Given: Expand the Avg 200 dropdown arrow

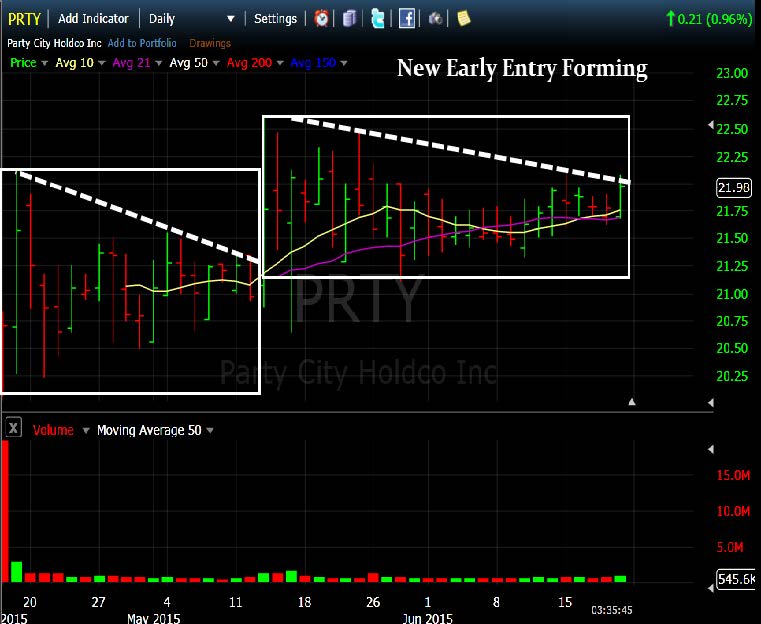Looking at the screenshot, I should point(280,63).
